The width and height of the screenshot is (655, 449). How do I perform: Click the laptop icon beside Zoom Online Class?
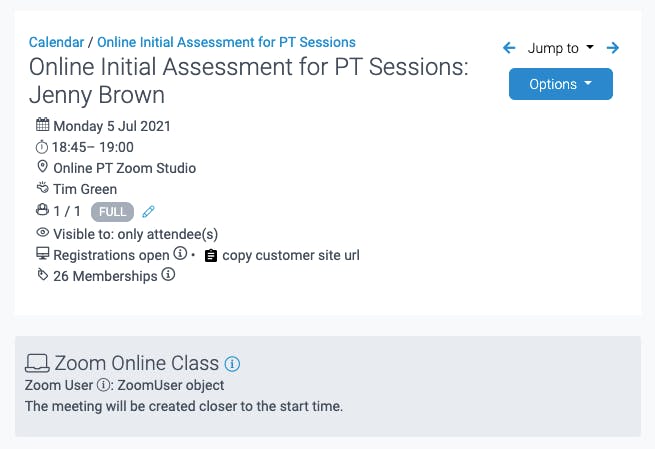tap(38, 363)
